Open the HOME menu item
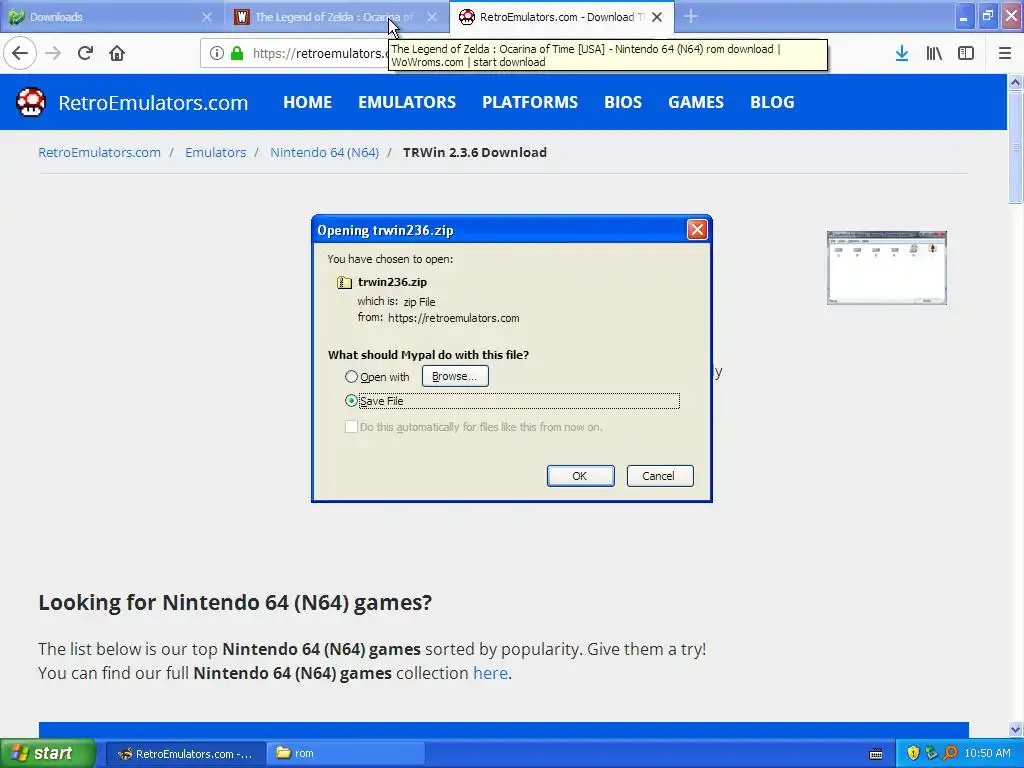This screenshot has width=1024, height=768. point(308,103)
